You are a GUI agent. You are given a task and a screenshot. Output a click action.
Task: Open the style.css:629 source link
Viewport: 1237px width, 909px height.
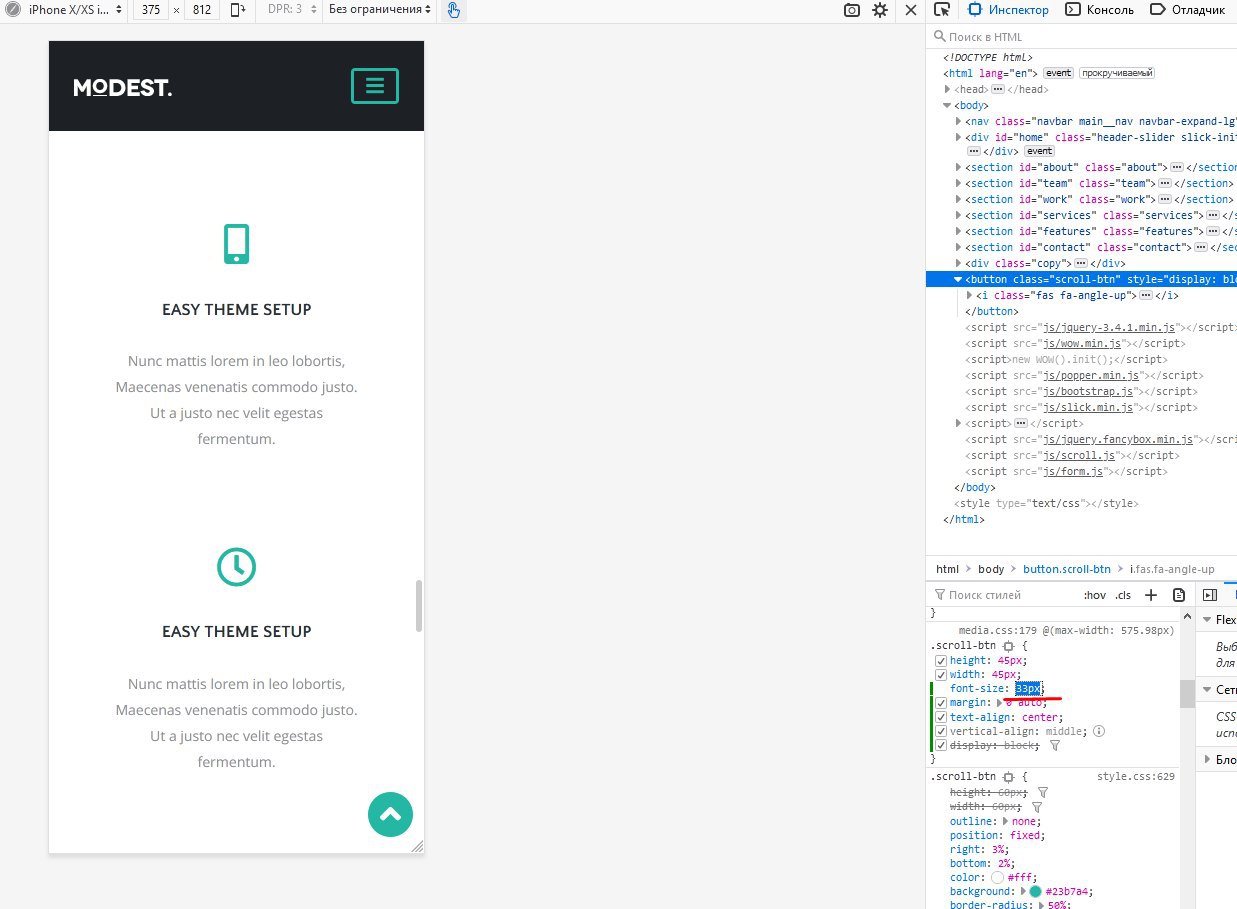(1136, 776)
